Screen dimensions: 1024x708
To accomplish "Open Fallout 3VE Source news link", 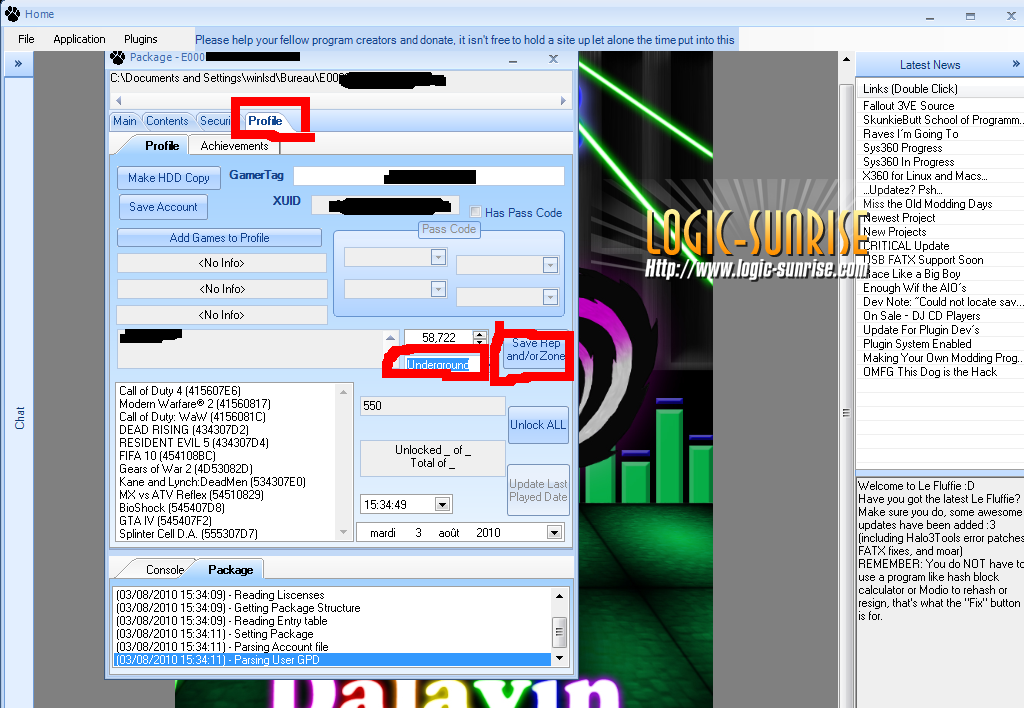I will click(908, 106).
